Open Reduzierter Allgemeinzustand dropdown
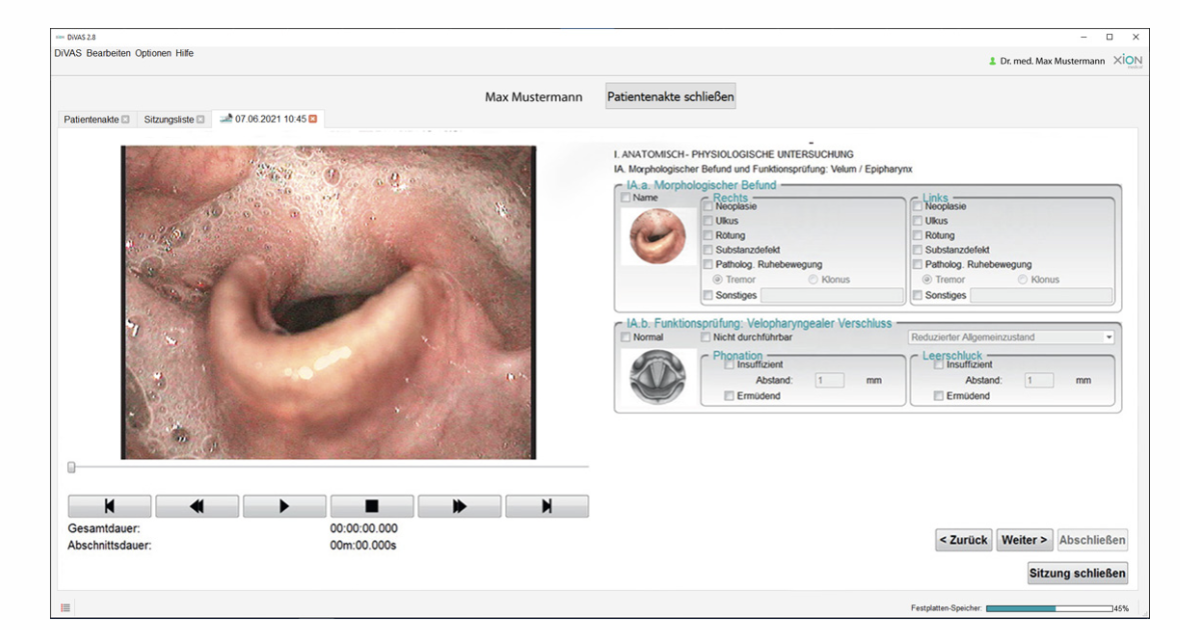1180x630 pixels. (1011, 338)
